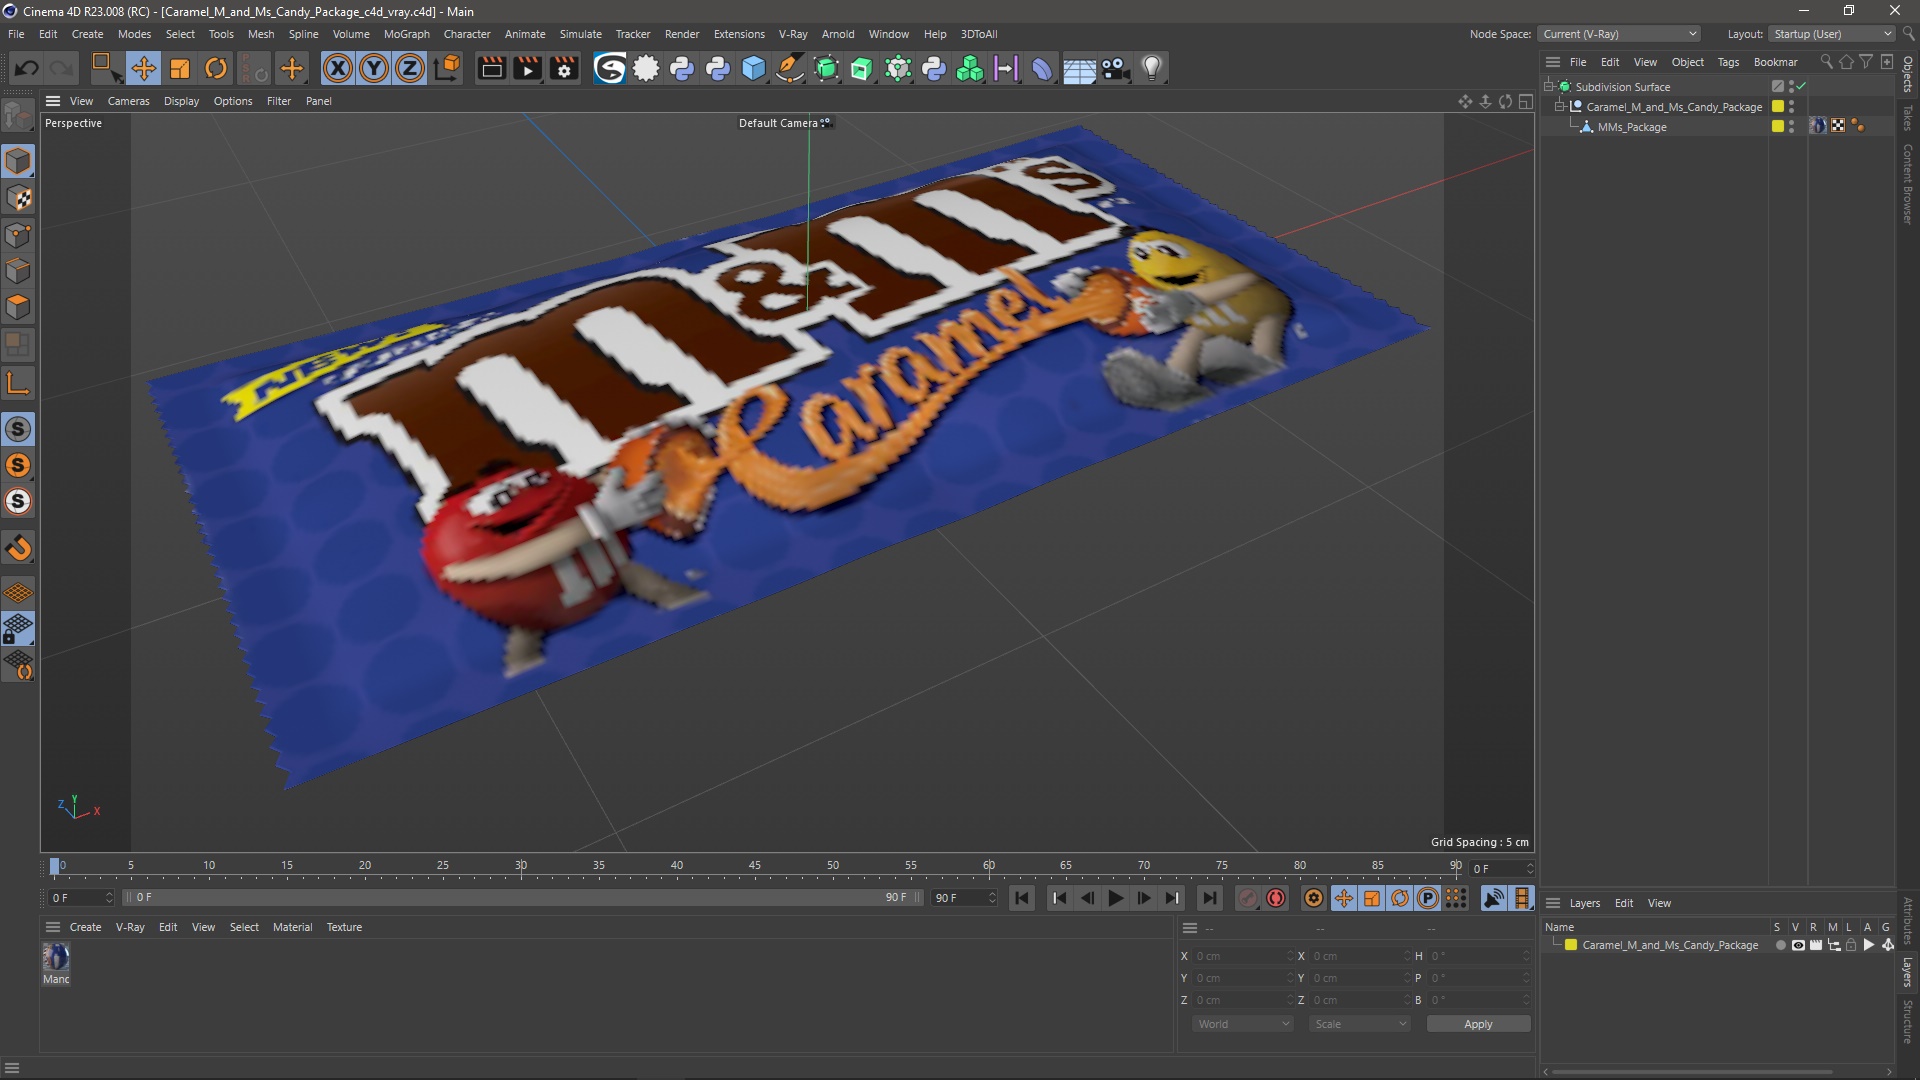The width and height of the screenshot is (1920, 1080).
Task: Go to end of animation
Action: [1209, 898]
